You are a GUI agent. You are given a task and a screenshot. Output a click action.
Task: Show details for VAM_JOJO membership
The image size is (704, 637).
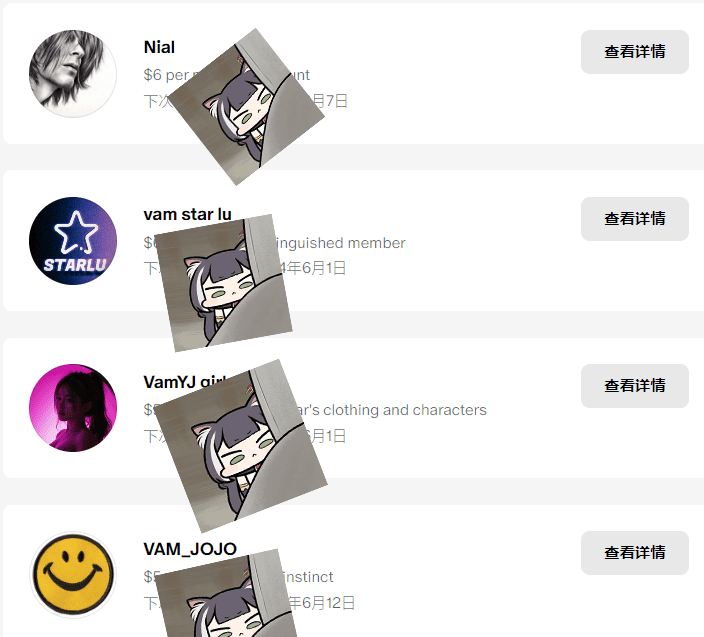(634, 553)
